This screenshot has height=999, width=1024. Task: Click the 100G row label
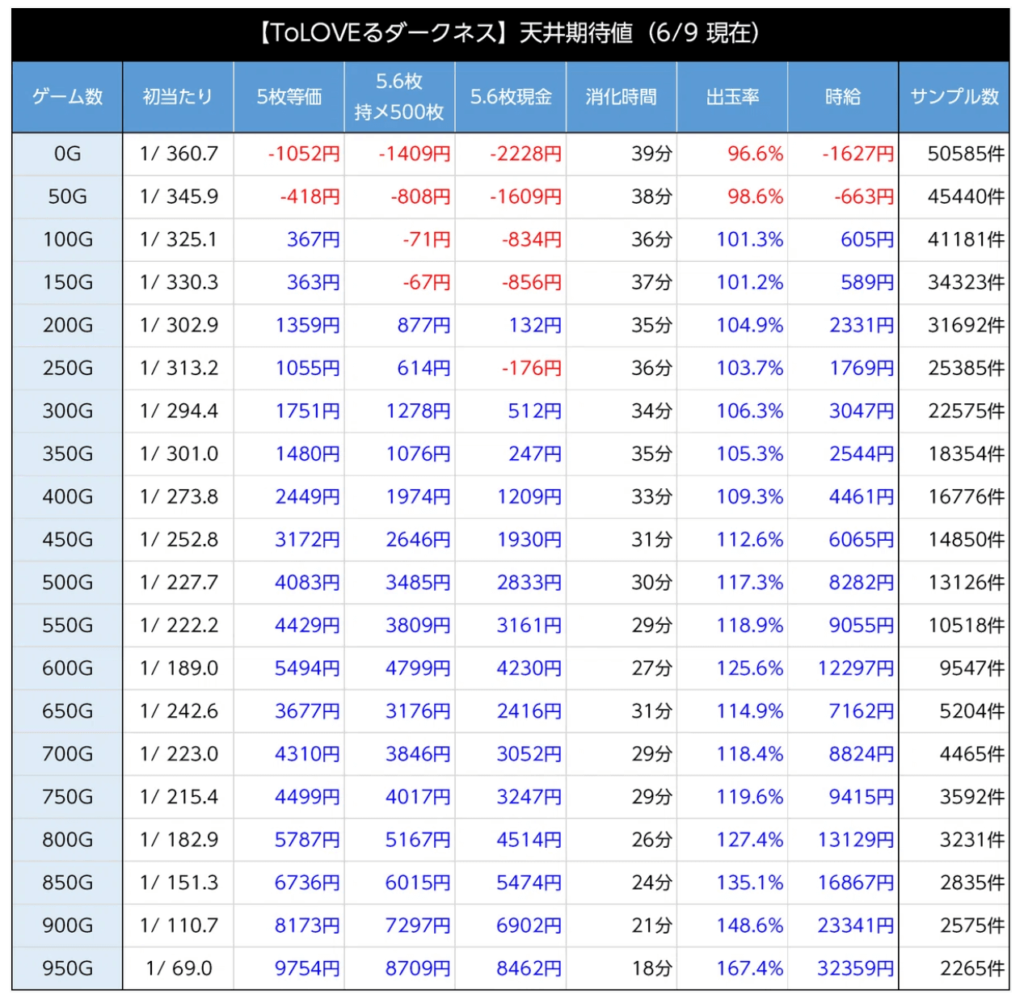(67, 240)
